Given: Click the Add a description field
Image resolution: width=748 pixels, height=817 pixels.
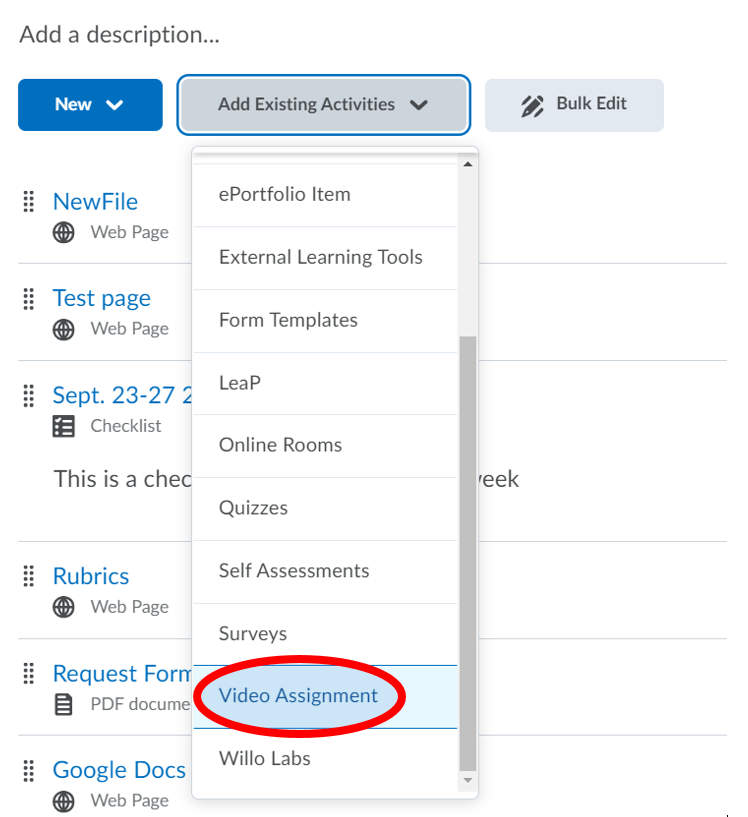Looking at the screenshot, I should 120,35.
